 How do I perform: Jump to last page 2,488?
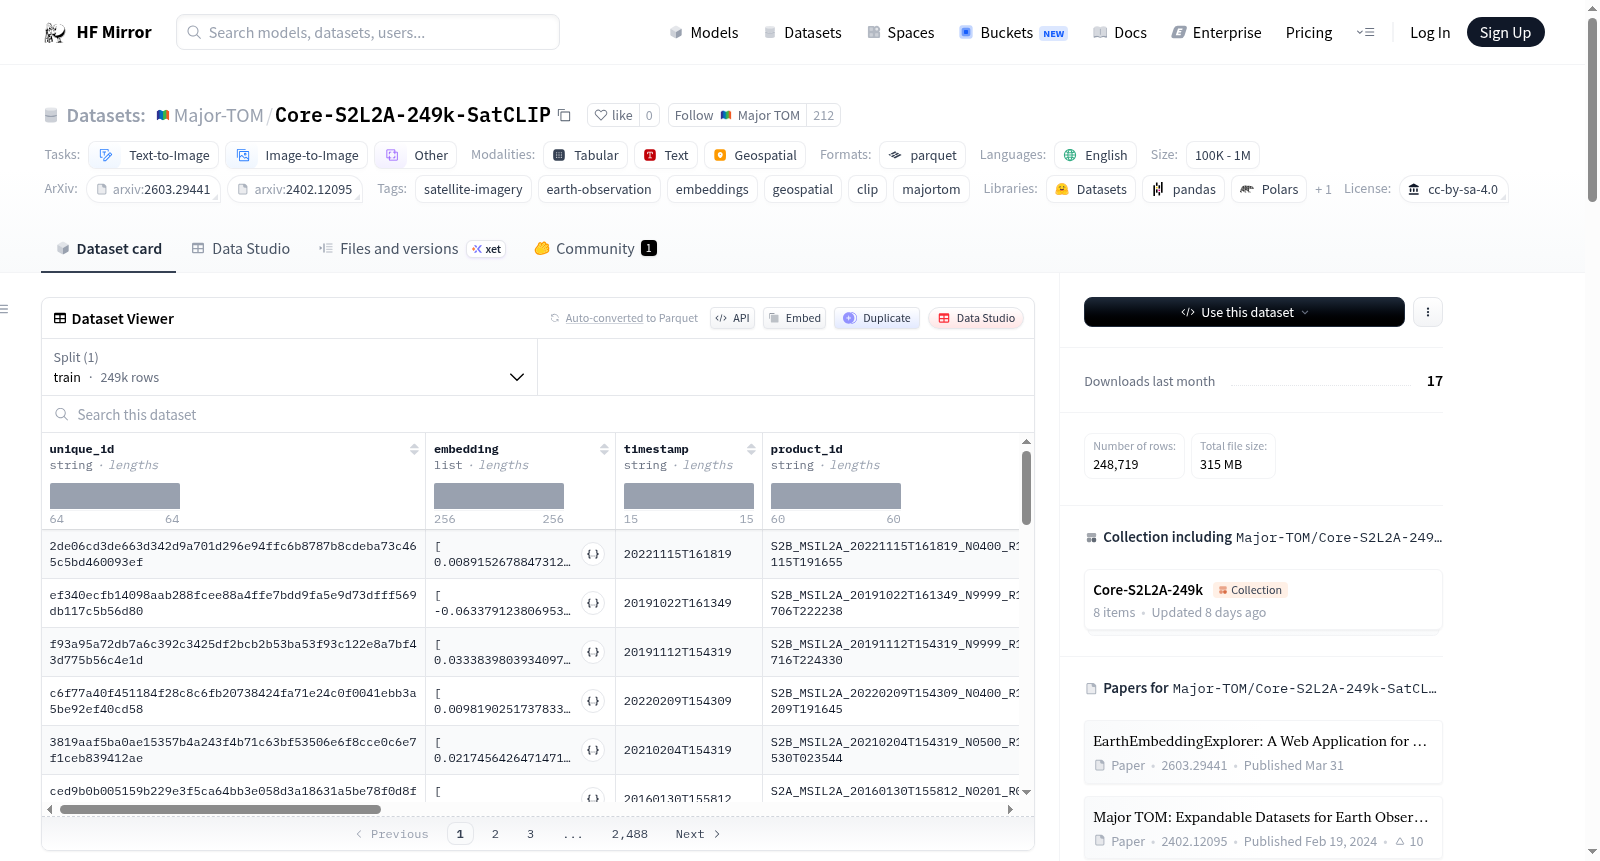point(630,834)
